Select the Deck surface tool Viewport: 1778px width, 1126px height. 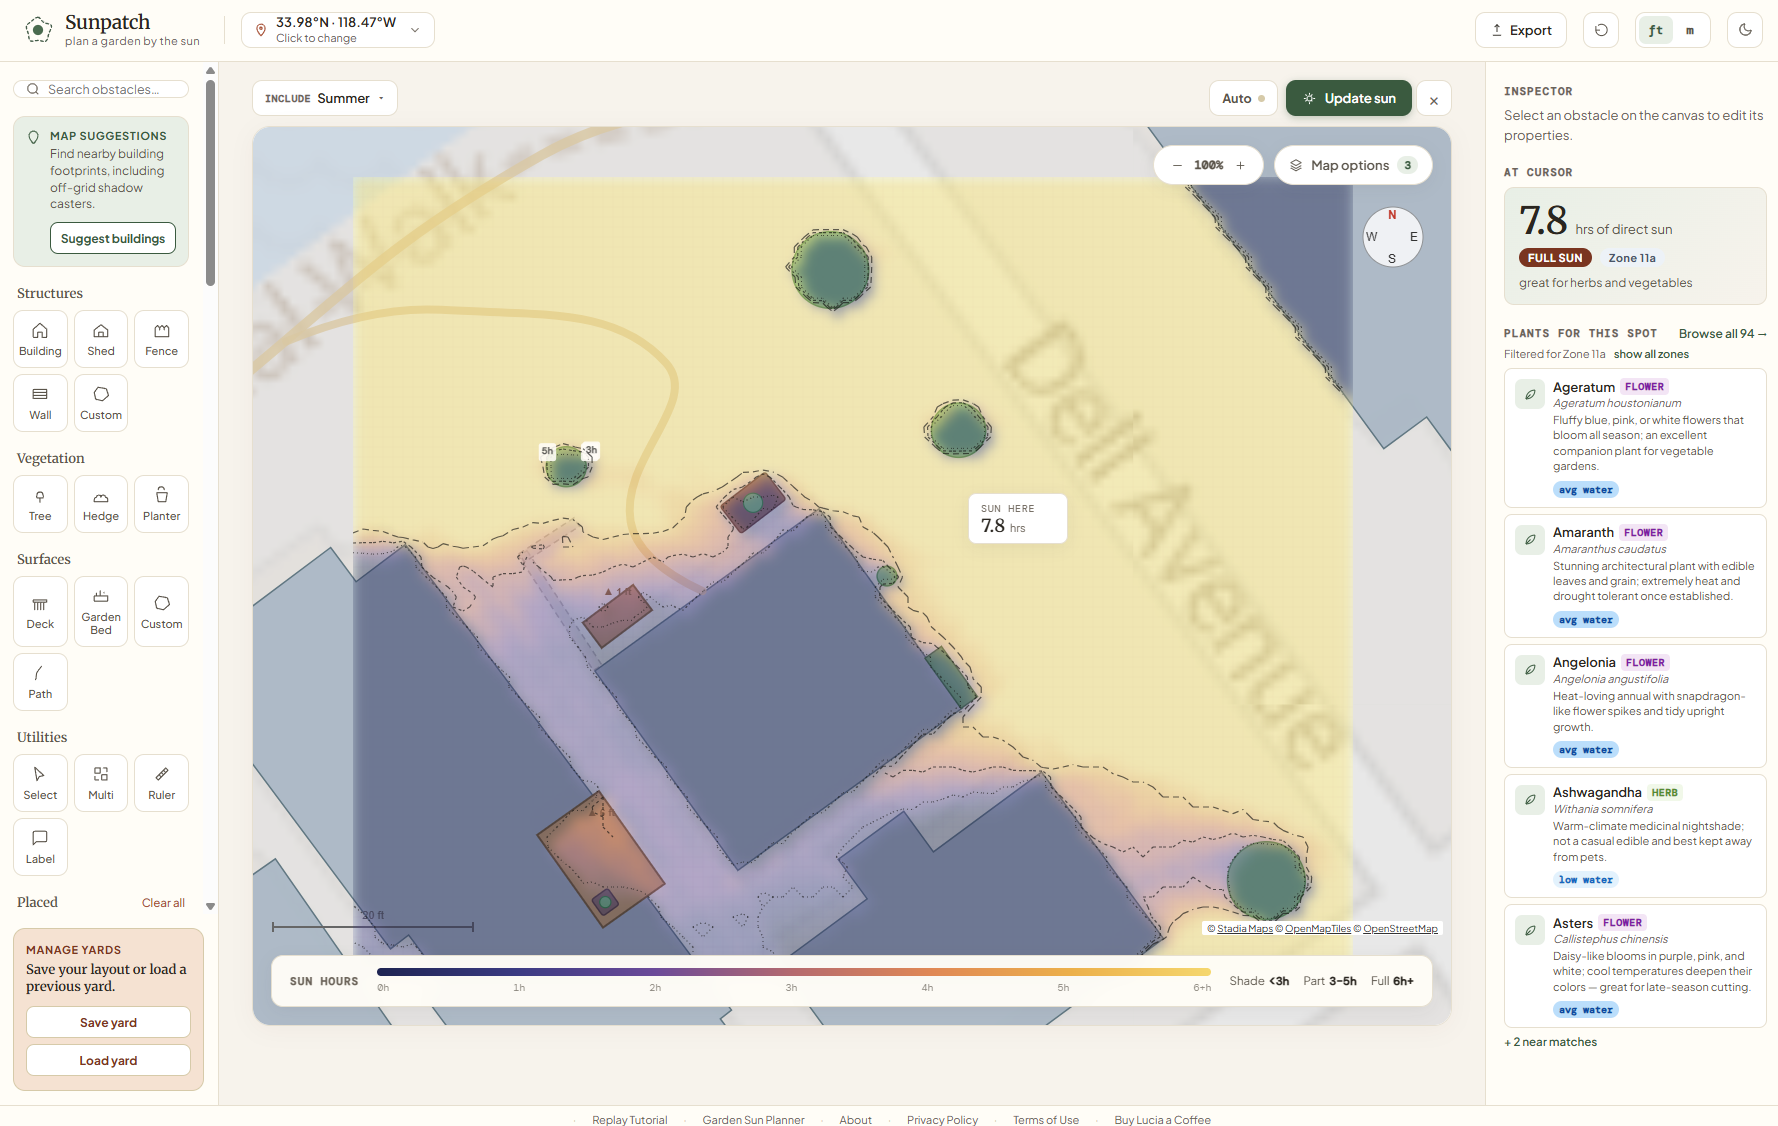[x=40, y=612]
